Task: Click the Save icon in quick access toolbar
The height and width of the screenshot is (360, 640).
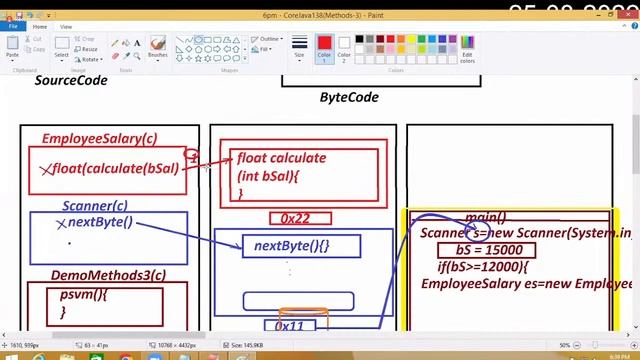Action: coord(19,15)
